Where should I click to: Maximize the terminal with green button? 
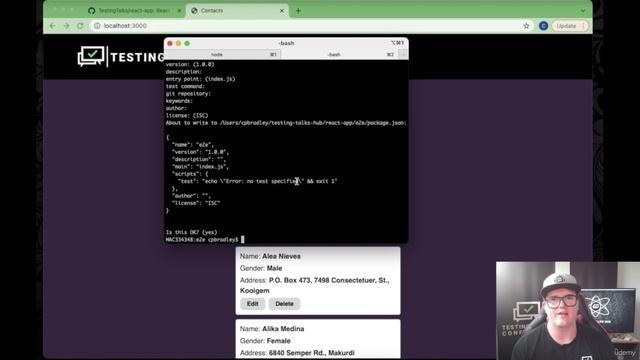[187, 43]
